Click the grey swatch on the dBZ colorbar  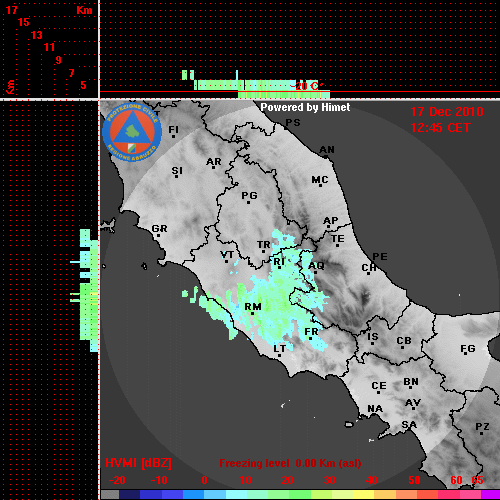tap(110, 495)
